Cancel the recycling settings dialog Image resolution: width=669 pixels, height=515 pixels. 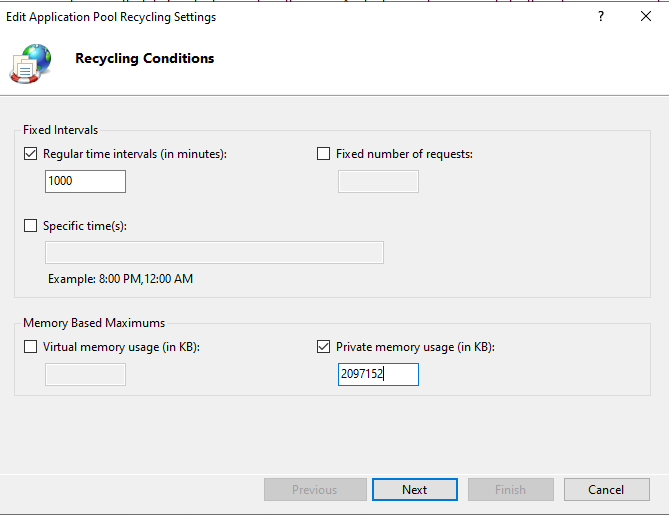click(x=607, y=489)
